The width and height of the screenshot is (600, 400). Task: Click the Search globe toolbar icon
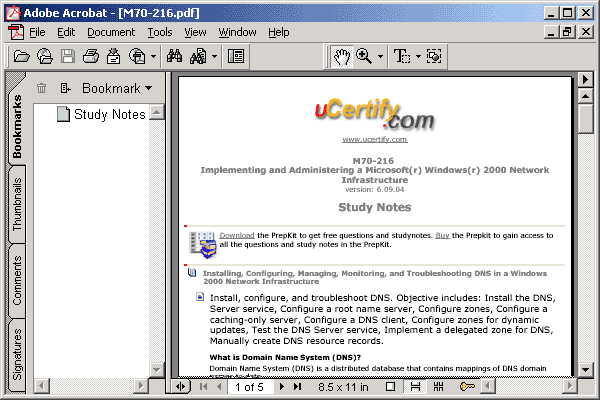tap(137, 57)
